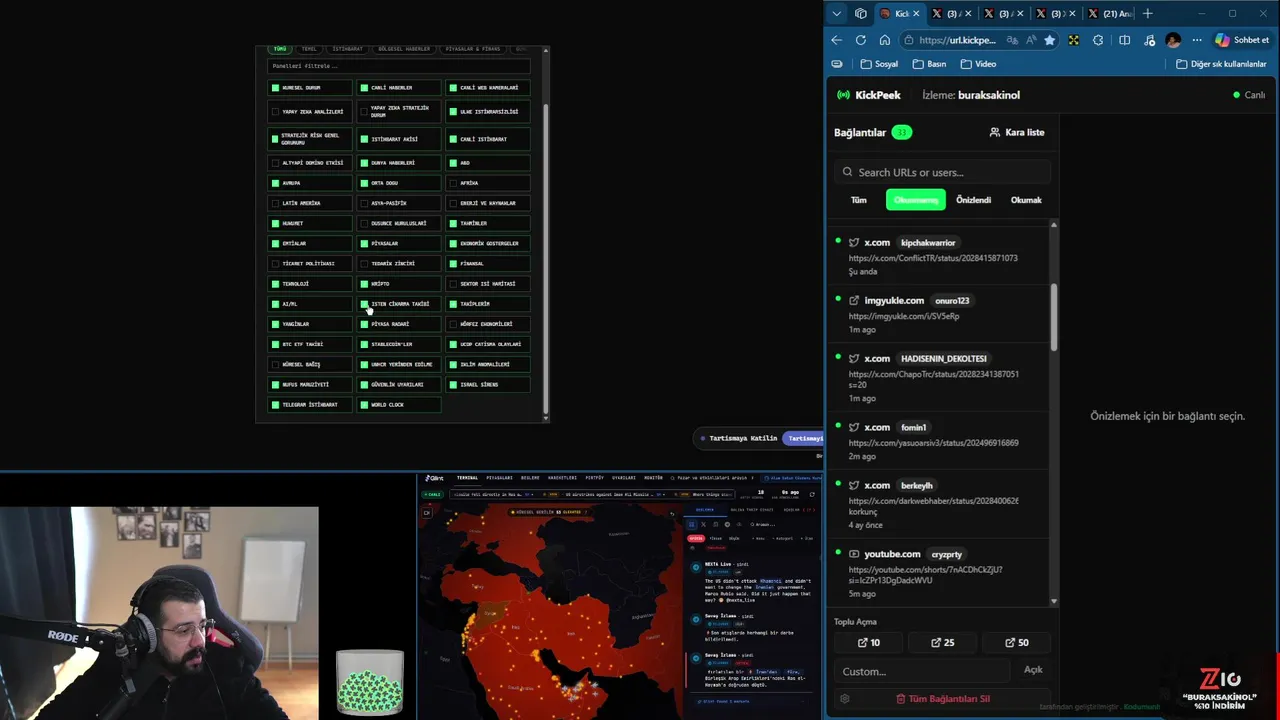
Task: Enable ALTYAPI DOMİNO ETKİSİ checkbox
Action: (275, 163)
